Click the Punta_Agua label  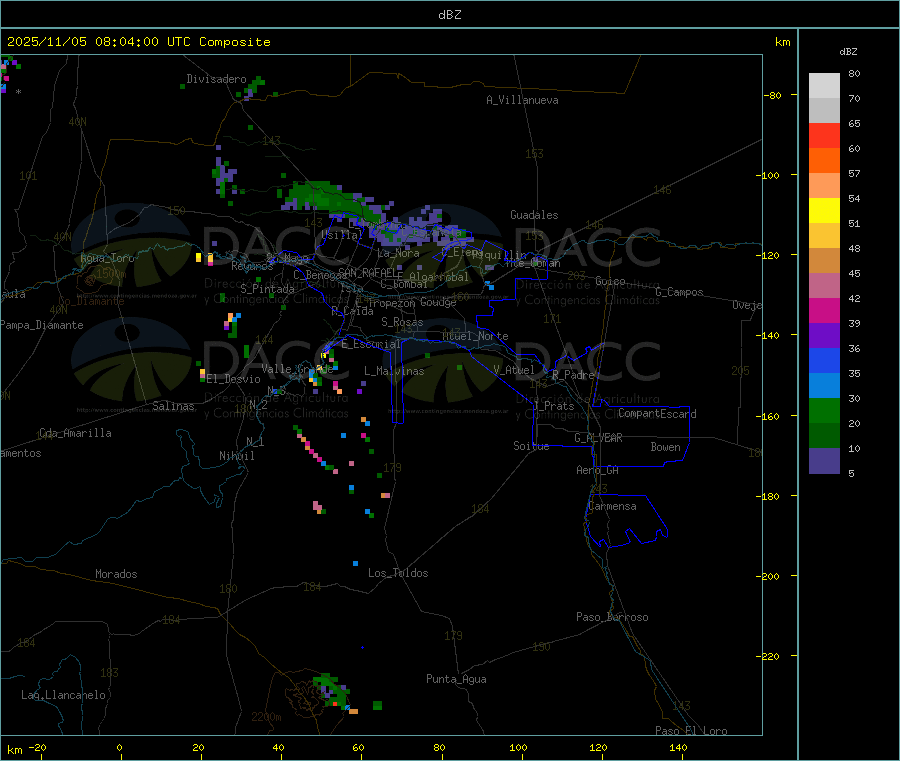click(456, 679)
